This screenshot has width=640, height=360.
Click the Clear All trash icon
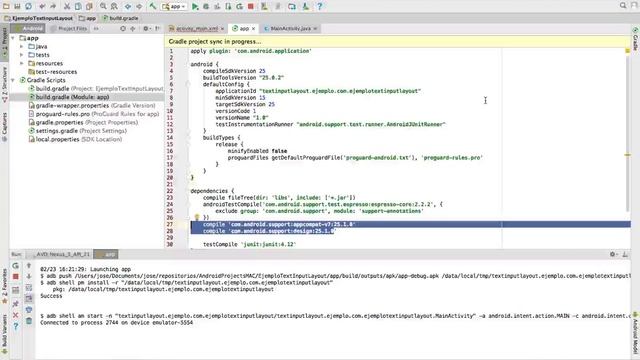[29, 321]
